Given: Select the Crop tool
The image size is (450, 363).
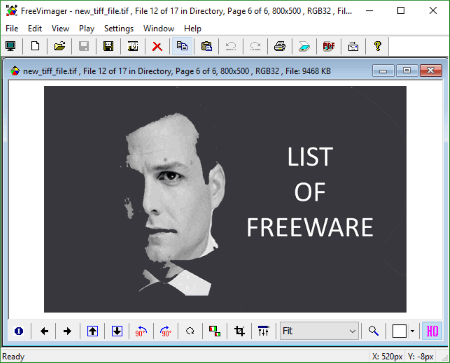Looking at the screenshot, I should pos(239,331).
